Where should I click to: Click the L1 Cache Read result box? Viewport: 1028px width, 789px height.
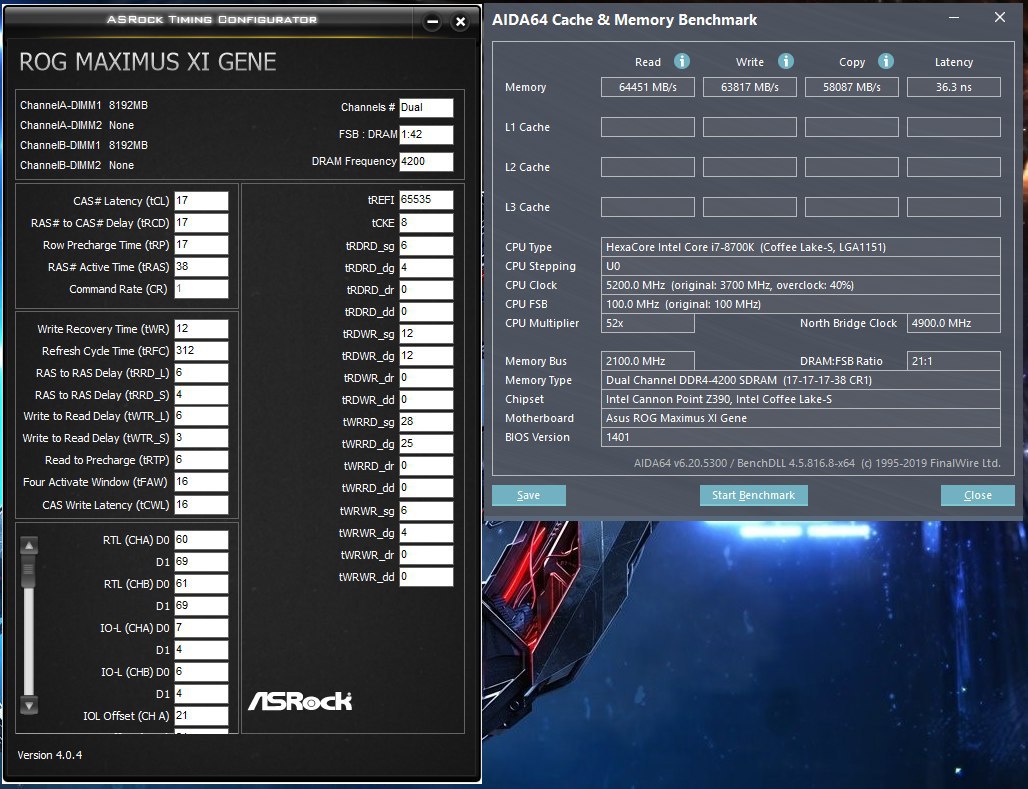648,127
